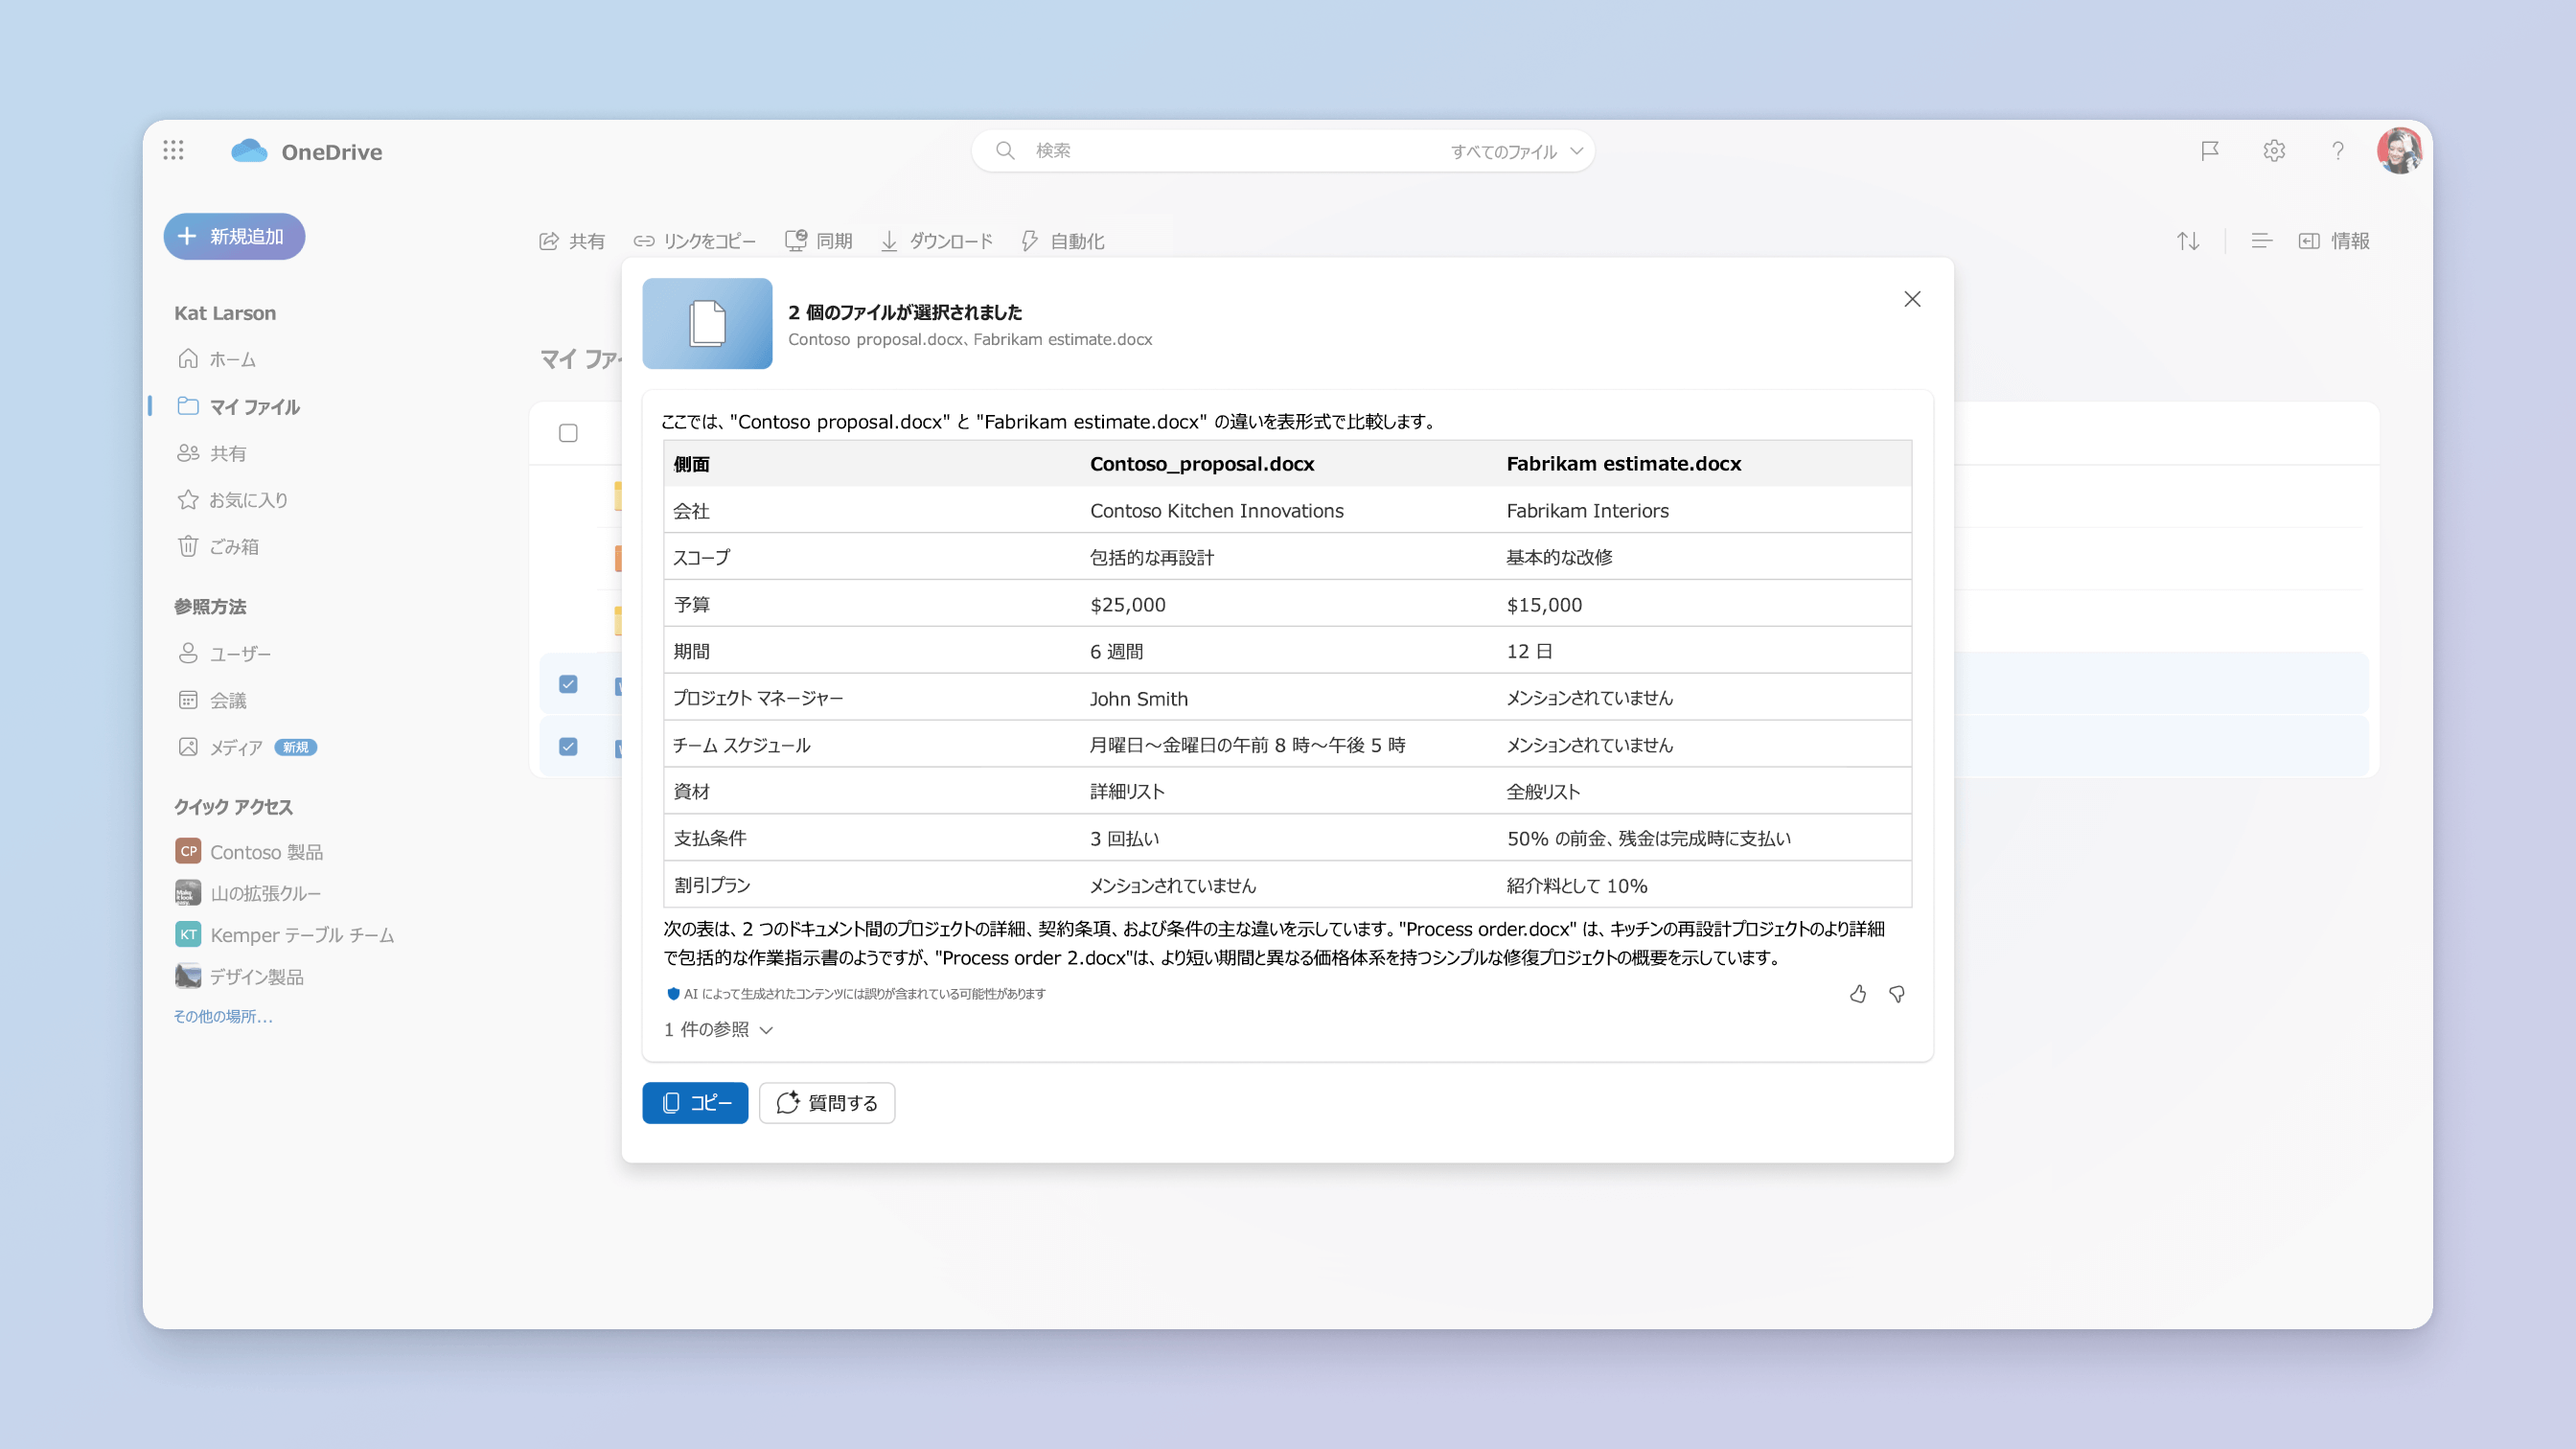Click その他の場所… link

(223, 1016)
